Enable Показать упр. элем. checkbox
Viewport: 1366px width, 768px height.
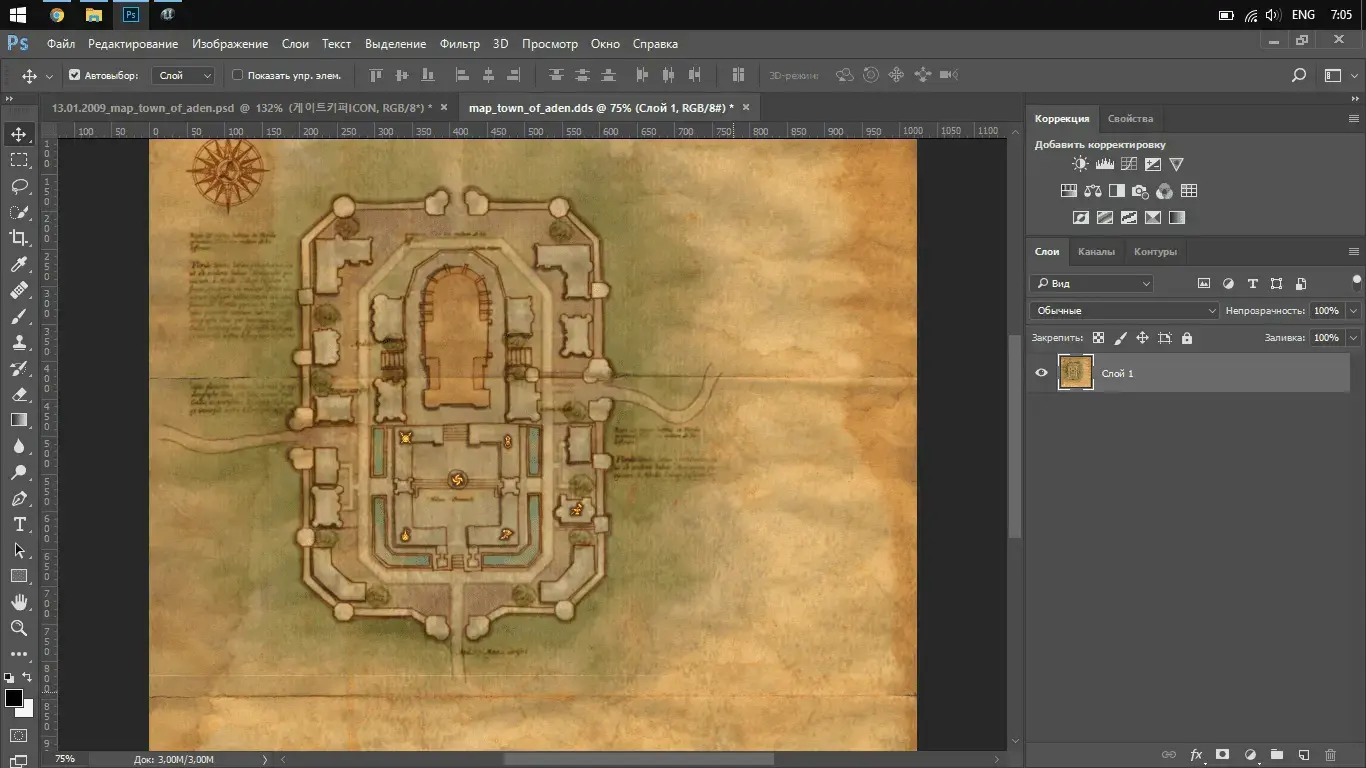click(x=238, y=75)
